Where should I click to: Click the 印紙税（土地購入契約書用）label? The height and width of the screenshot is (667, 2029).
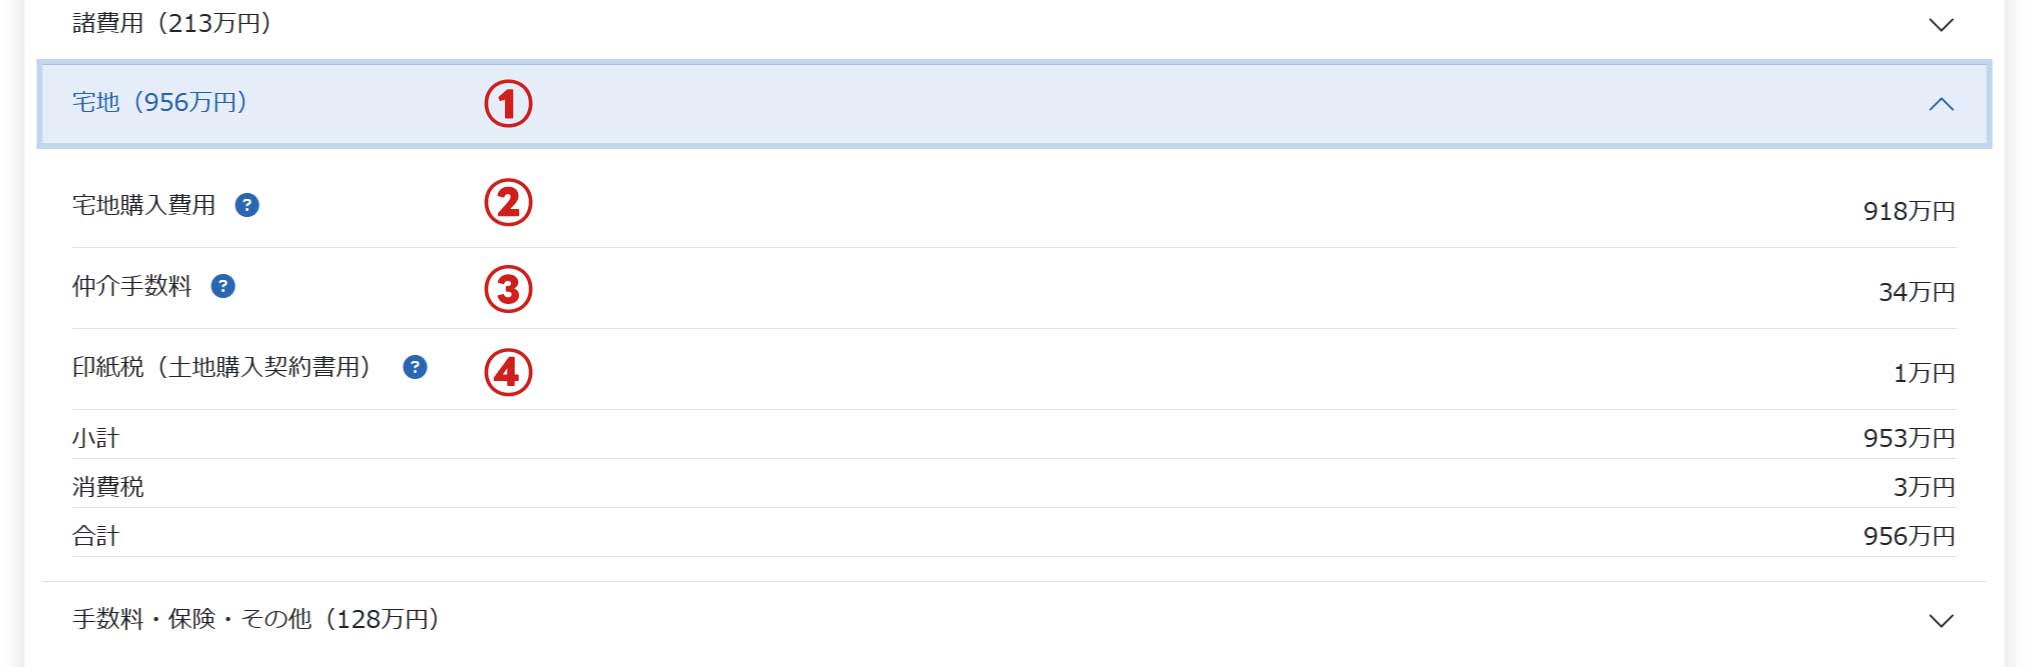coord(222,367)
